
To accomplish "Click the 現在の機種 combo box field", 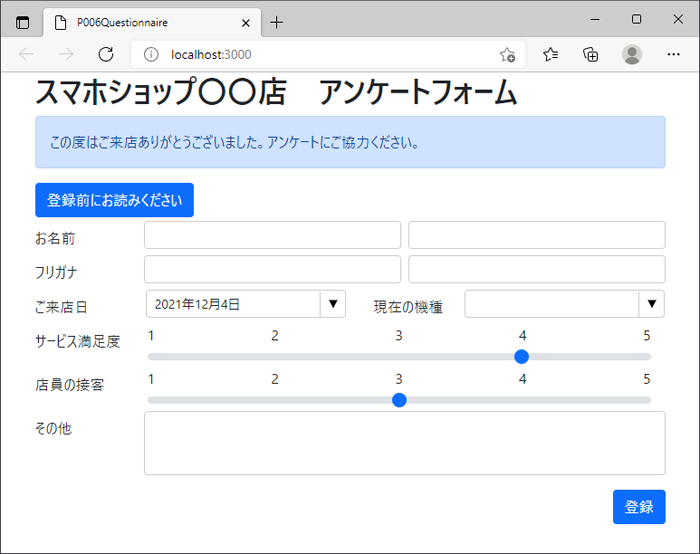I will (x=552, y=304).
